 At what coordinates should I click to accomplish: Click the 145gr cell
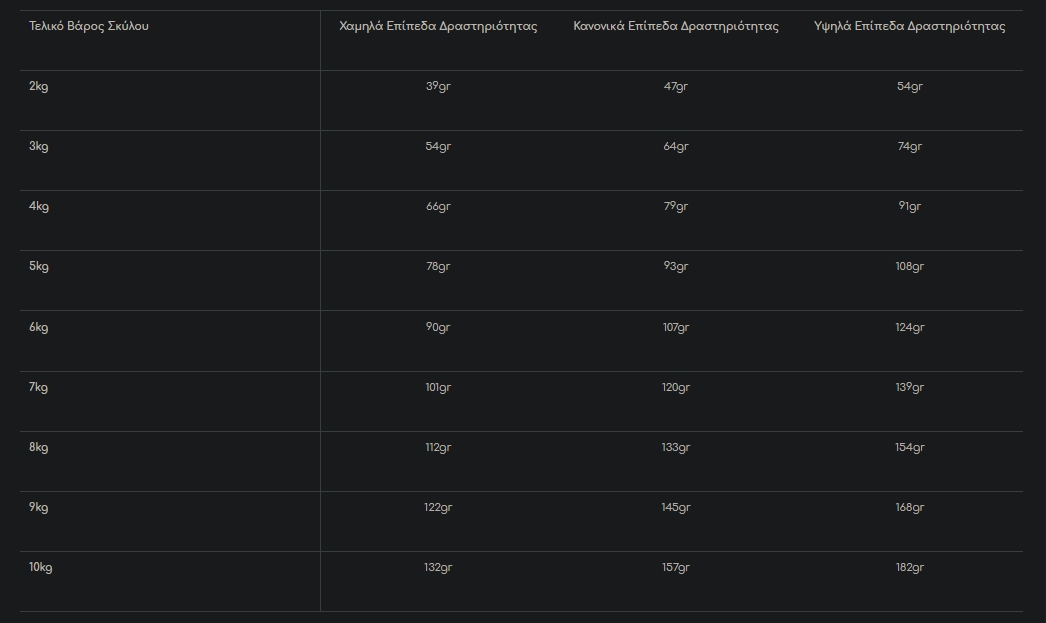pyautogui.click(x=676, y=508)
